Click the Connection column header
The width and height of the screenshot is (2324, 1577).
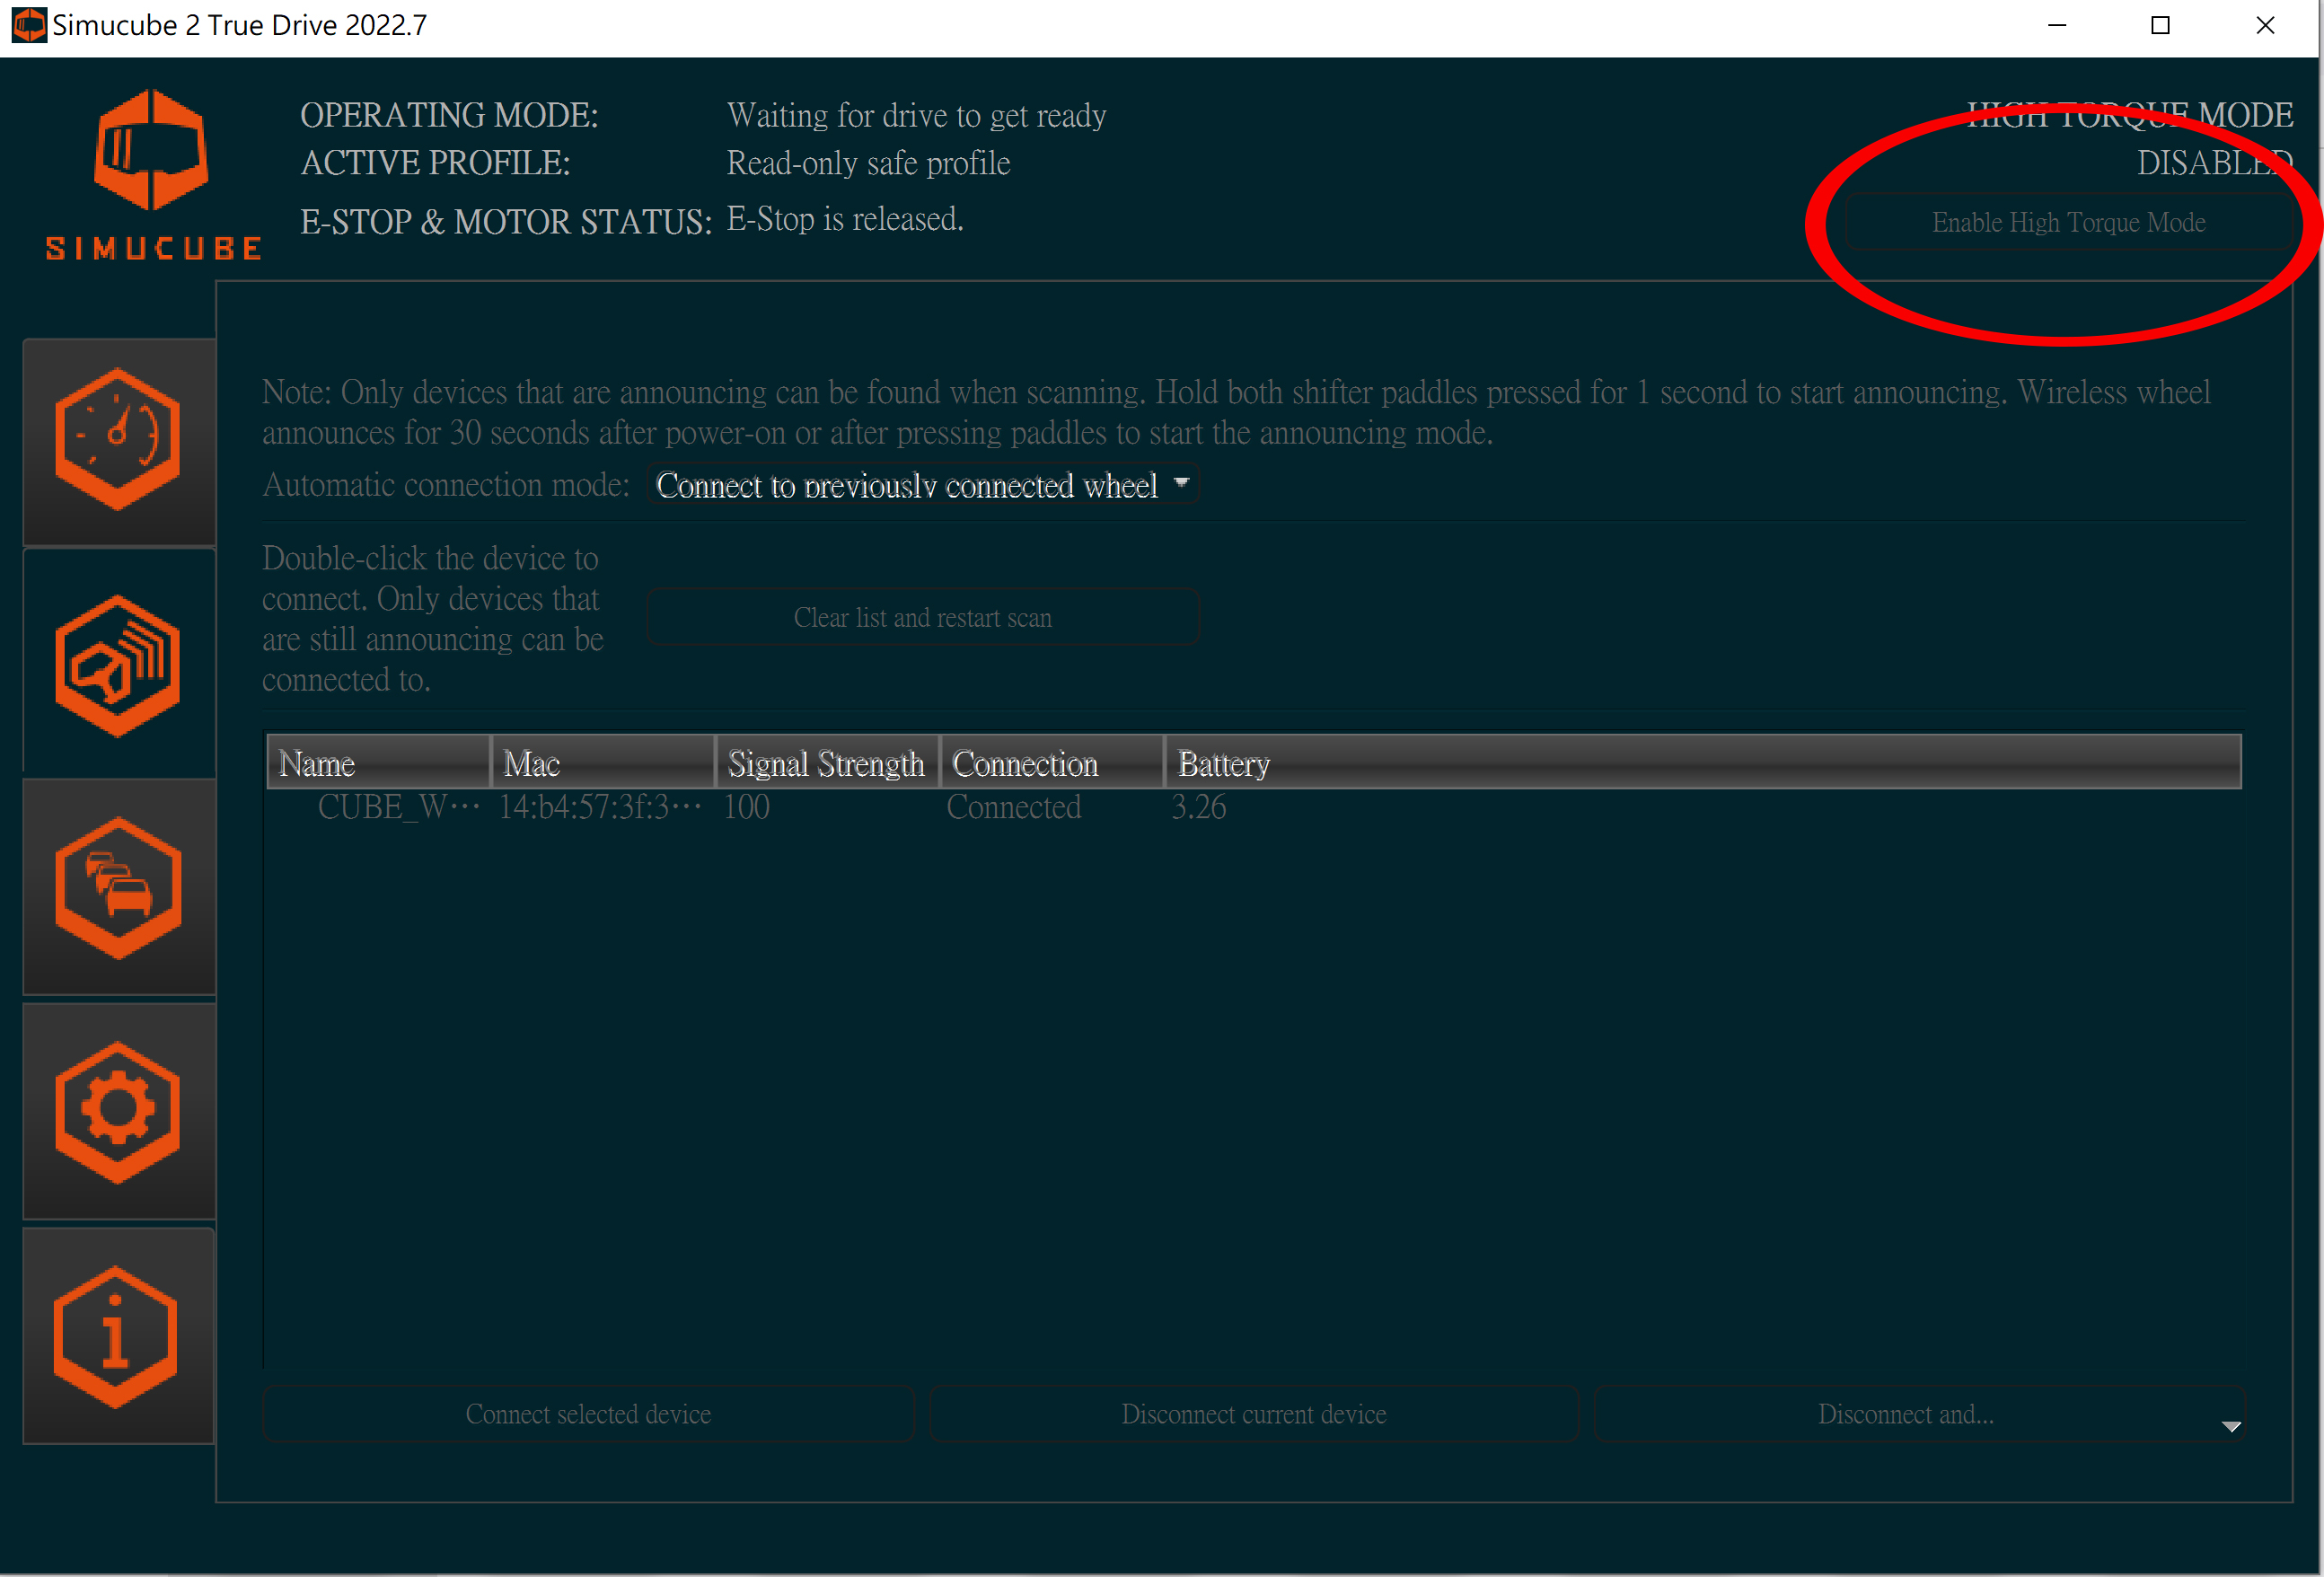(1052, 763)
